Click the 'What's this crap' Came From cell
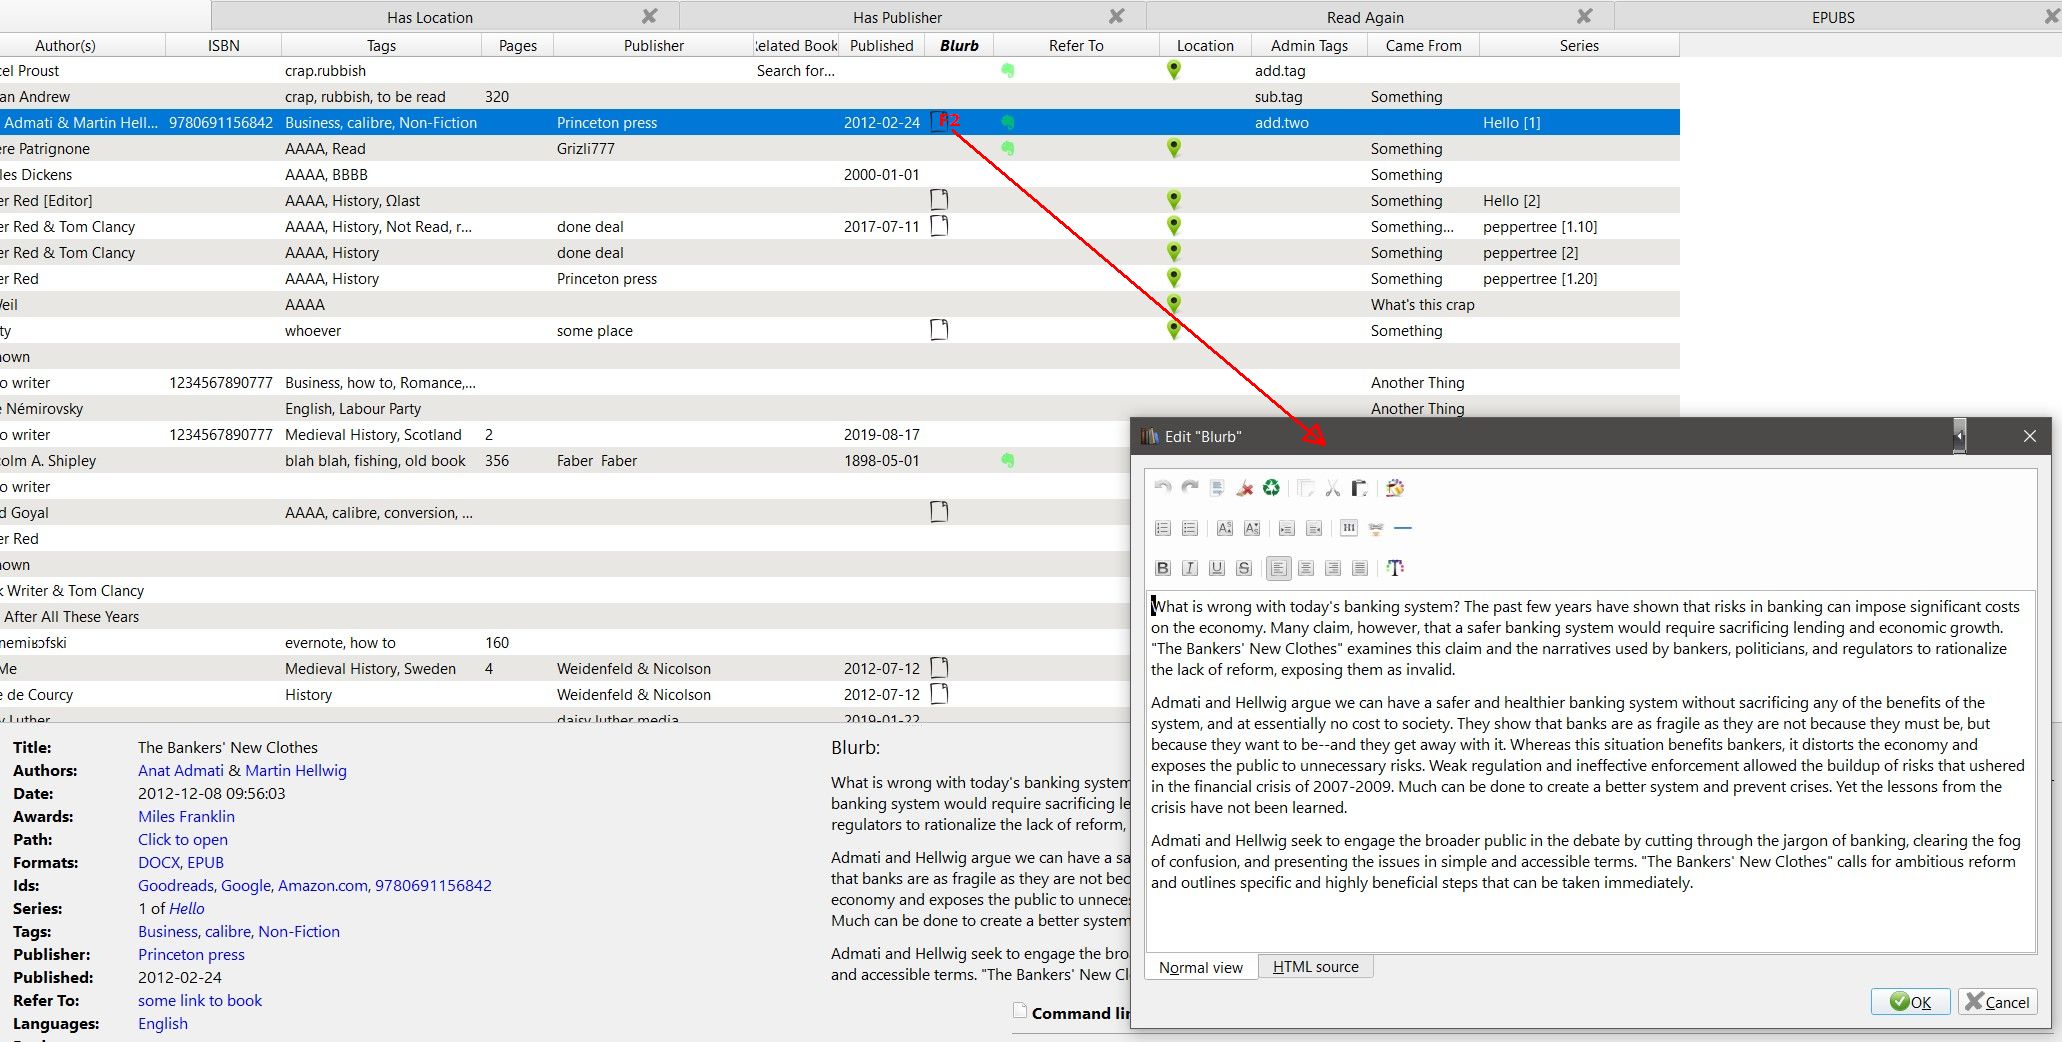 click(1423, 304)
